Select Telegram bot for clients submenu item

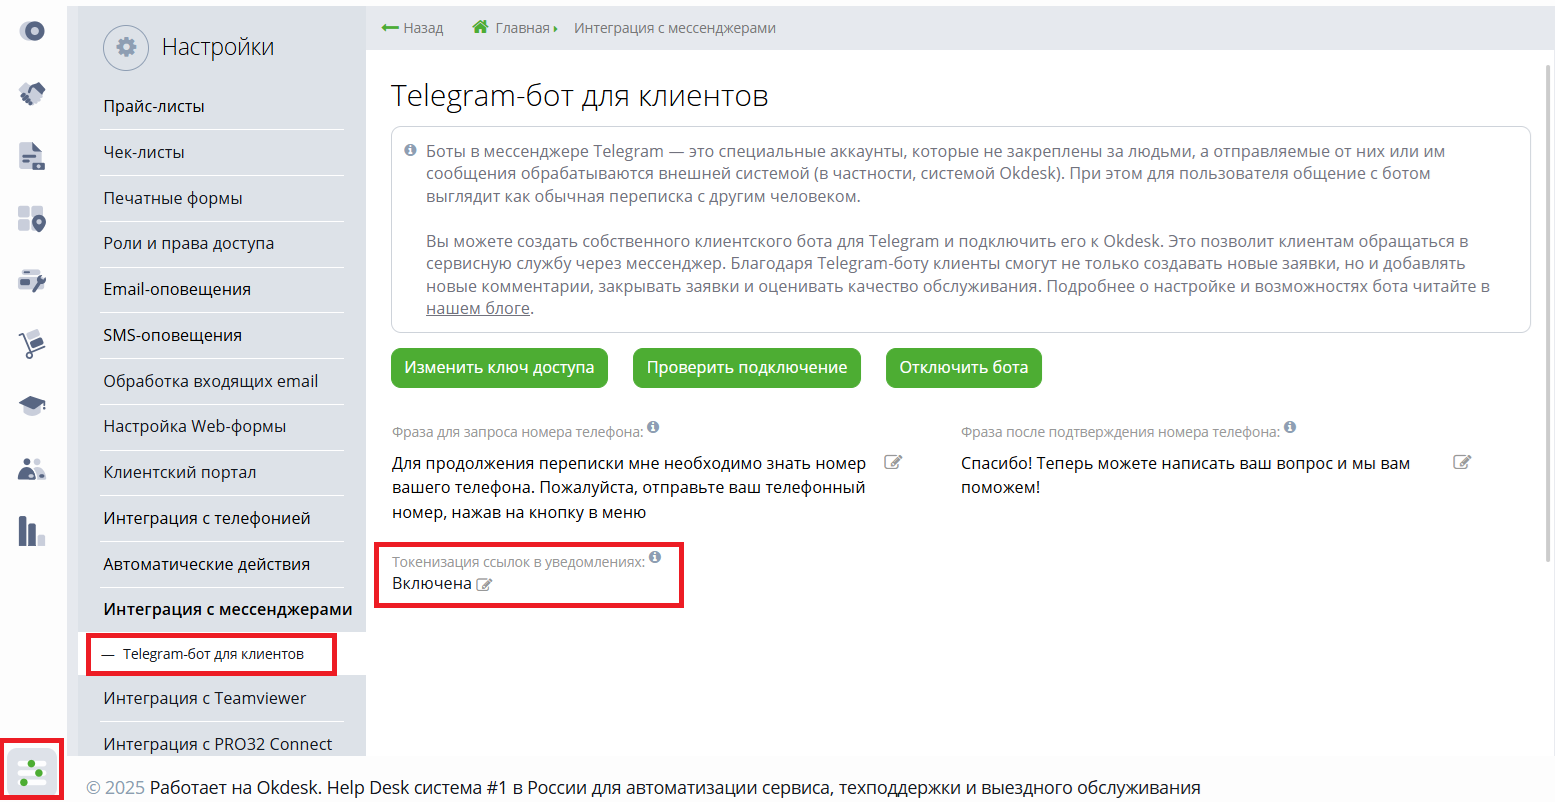pos(213,654)
